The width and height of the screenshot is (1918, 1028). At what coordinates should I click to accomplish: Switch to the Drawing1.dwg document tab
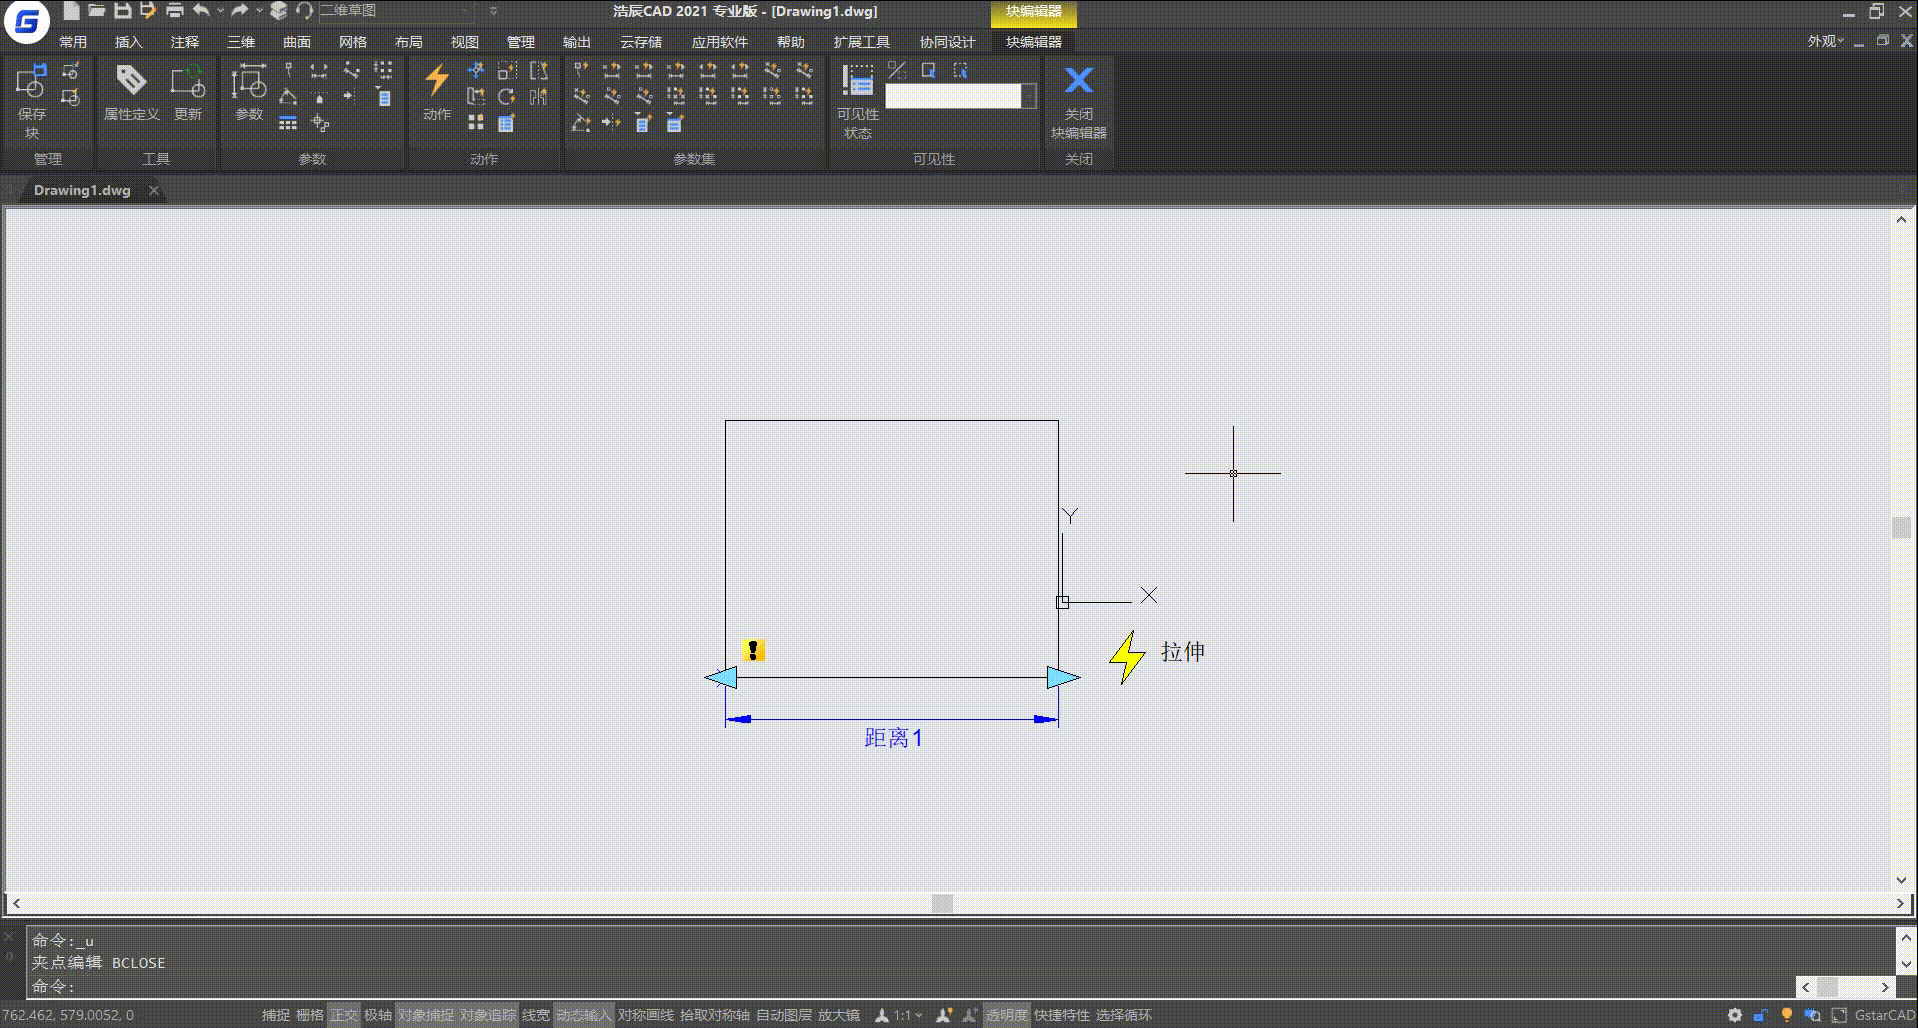[x=82, y=190]
